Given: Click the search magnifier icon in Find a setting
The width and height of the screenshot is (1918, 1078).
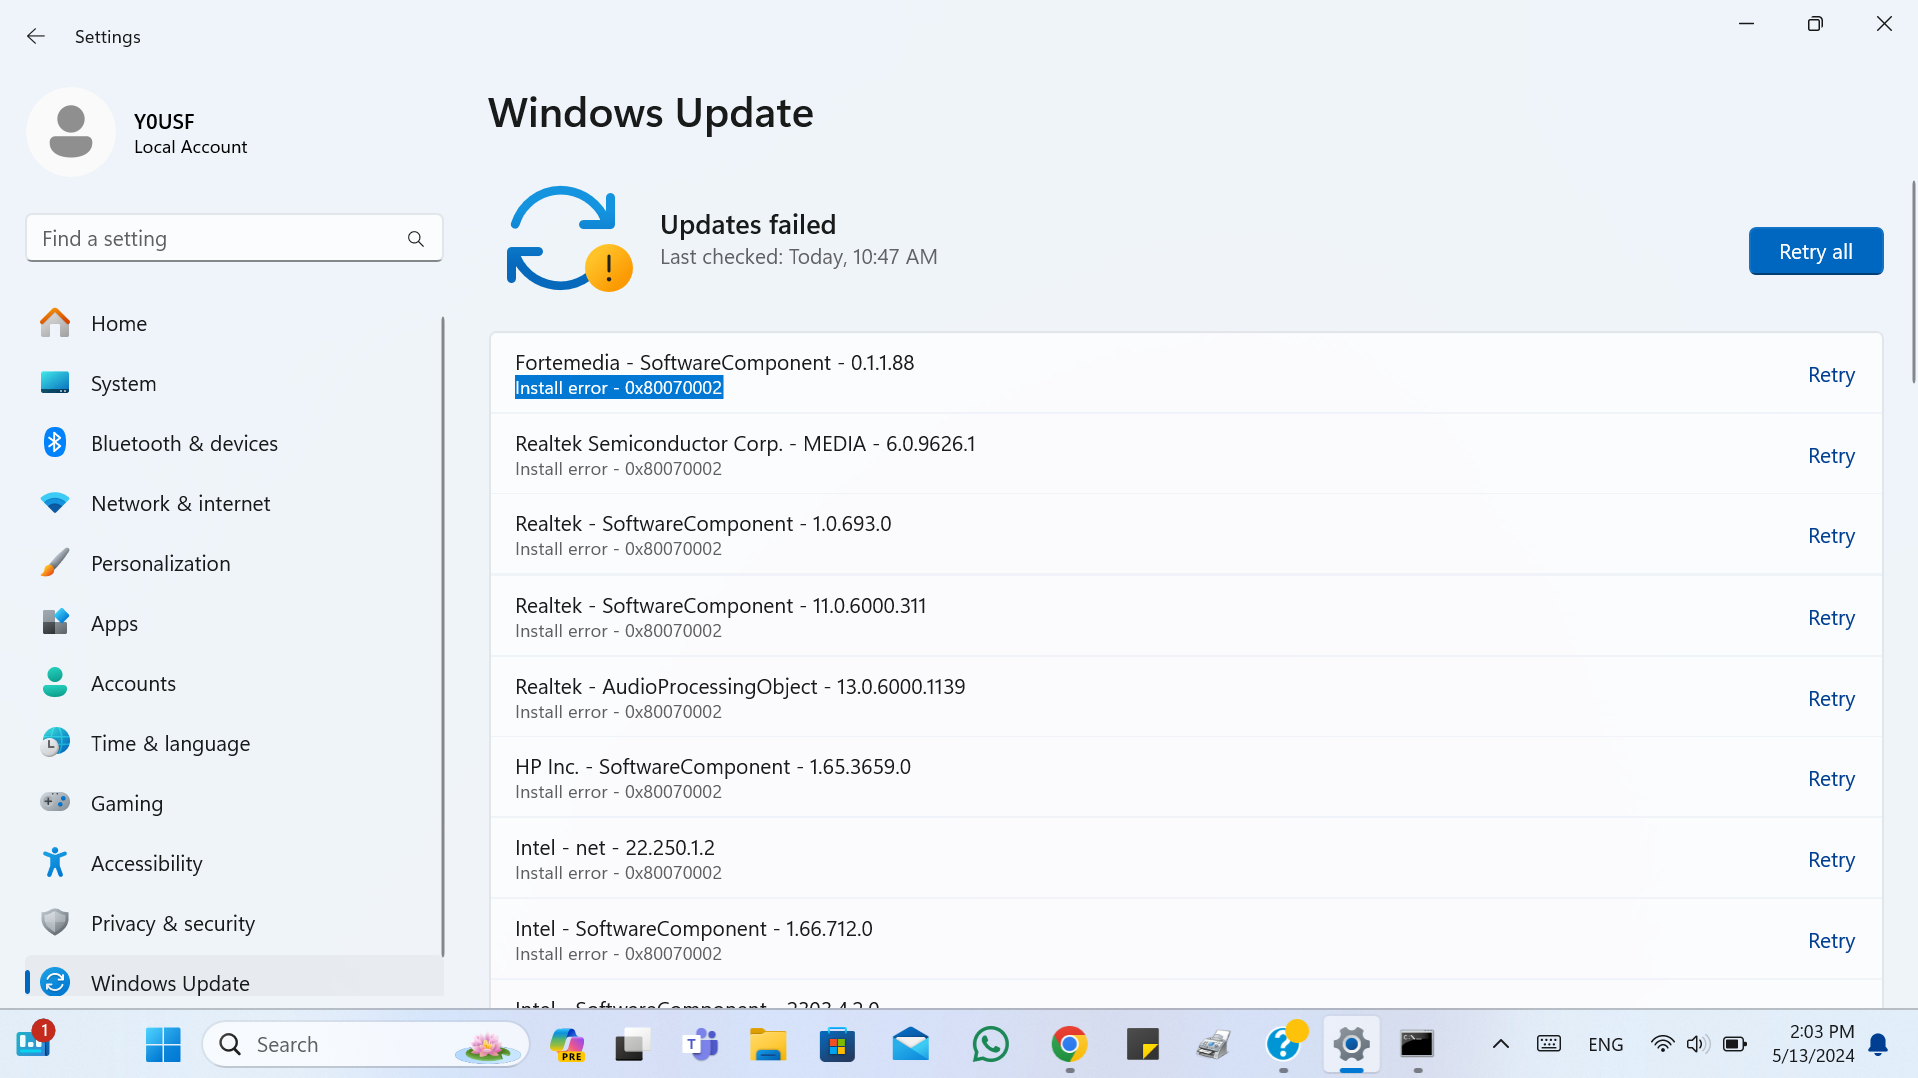Looking at the screenshot, I should [416, 239].
